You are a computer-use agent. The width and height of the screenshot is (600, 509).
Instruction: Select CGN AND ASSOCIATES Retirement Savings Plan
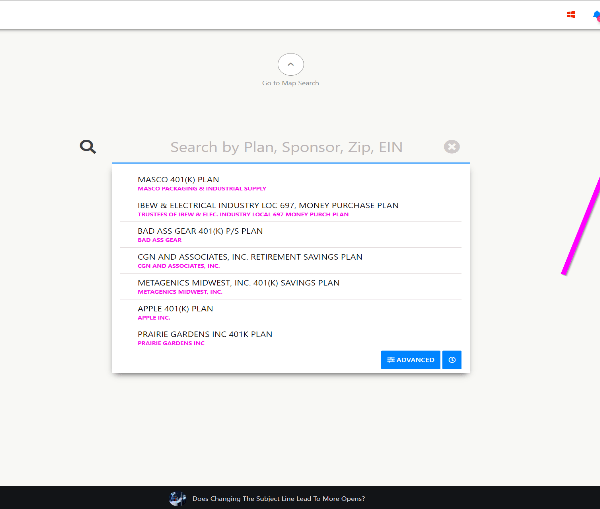[250, 257]
